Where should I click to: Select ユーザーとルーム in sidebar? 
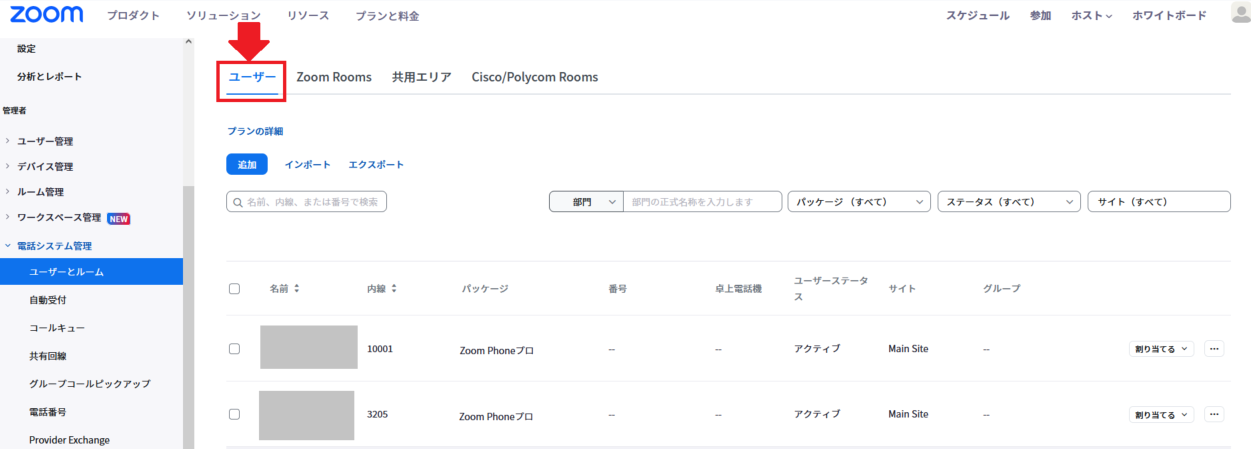click(x=91, y=271)
